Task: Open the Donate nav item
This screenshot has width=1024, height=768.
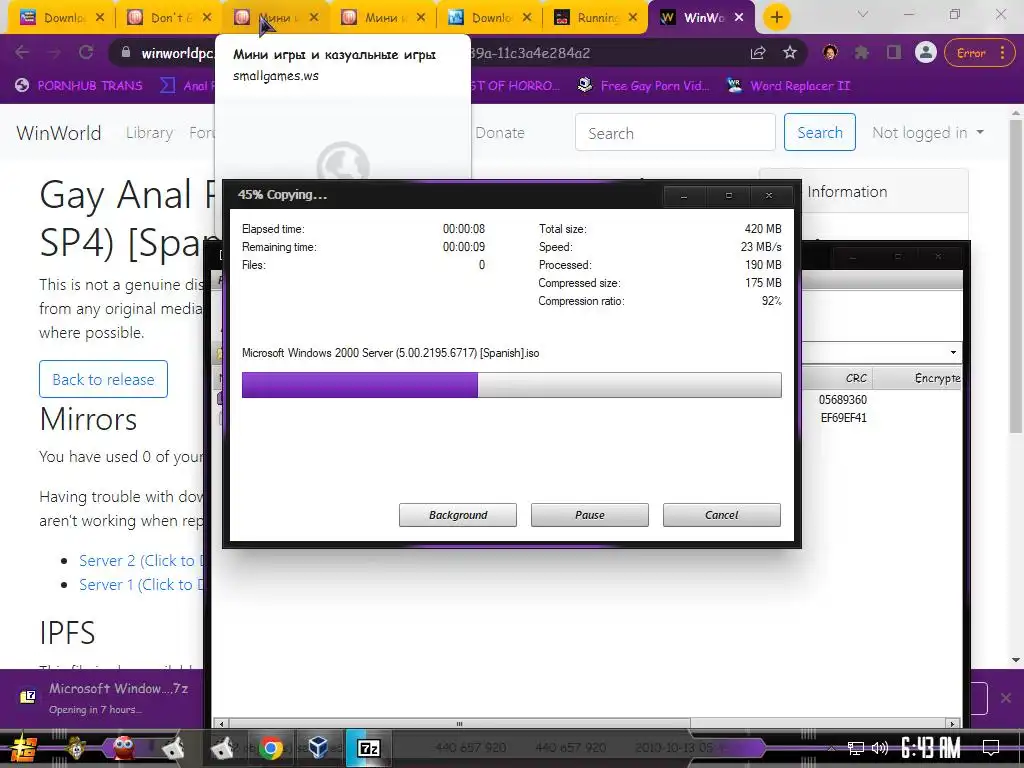Action: pyautogui.click(x=500, y=133)
